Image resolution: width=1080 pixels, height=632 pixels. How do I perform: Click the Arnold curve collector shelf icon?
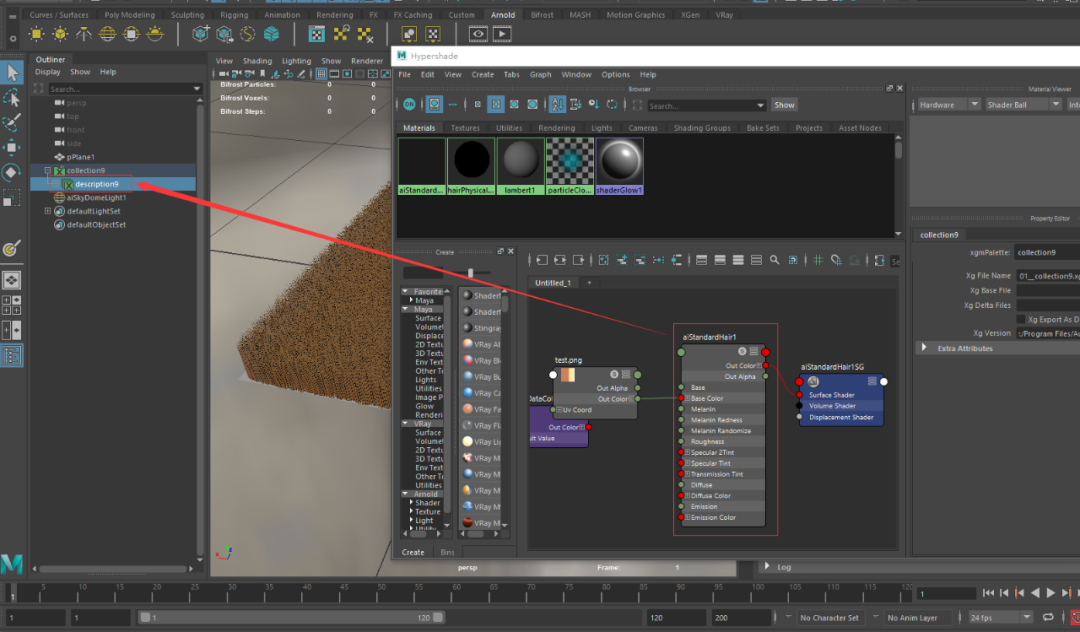click(247, 34)
